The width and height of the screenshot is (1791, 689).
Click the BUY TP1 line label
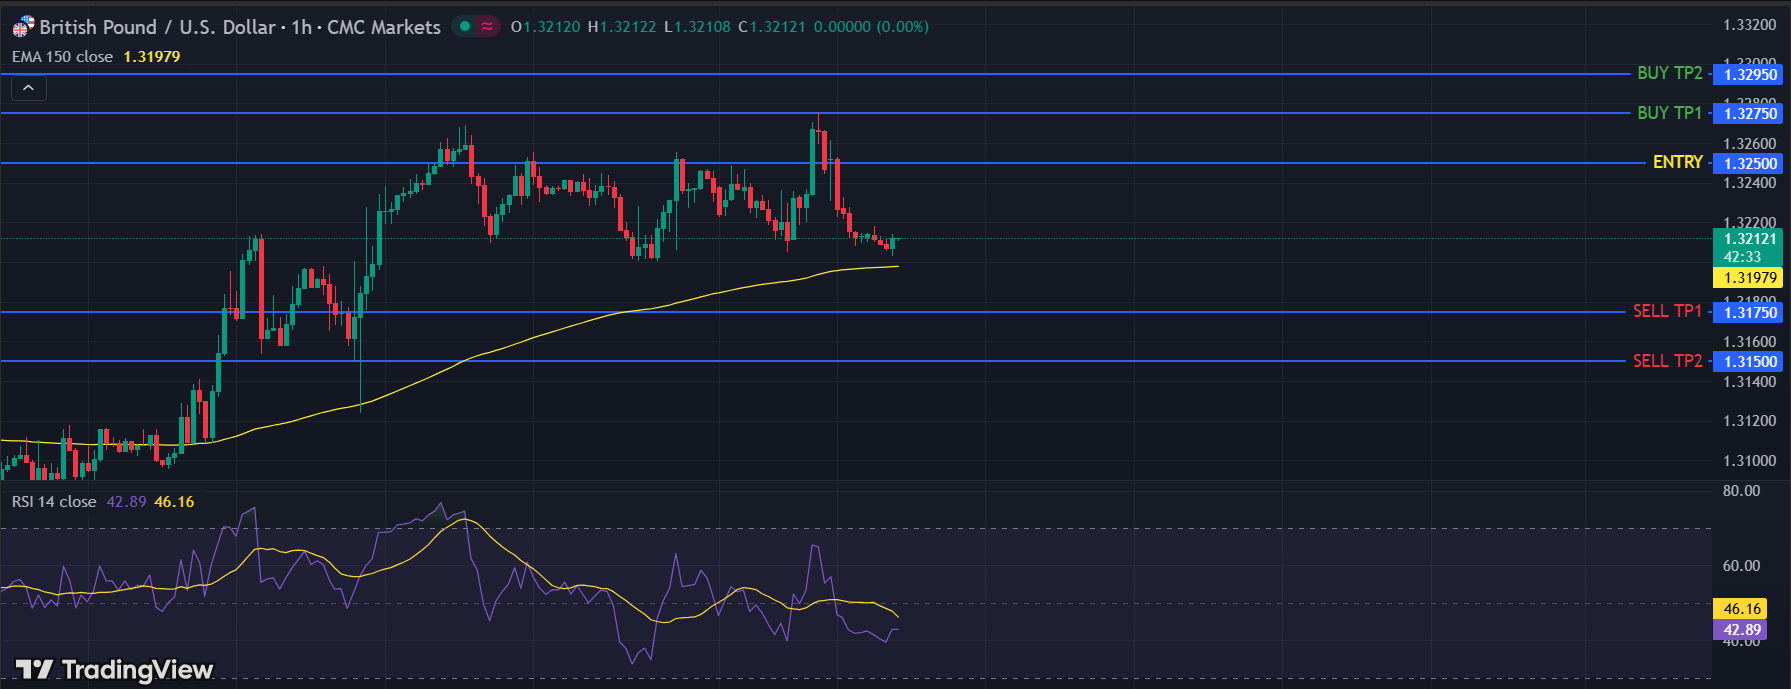pos(1669,113)
